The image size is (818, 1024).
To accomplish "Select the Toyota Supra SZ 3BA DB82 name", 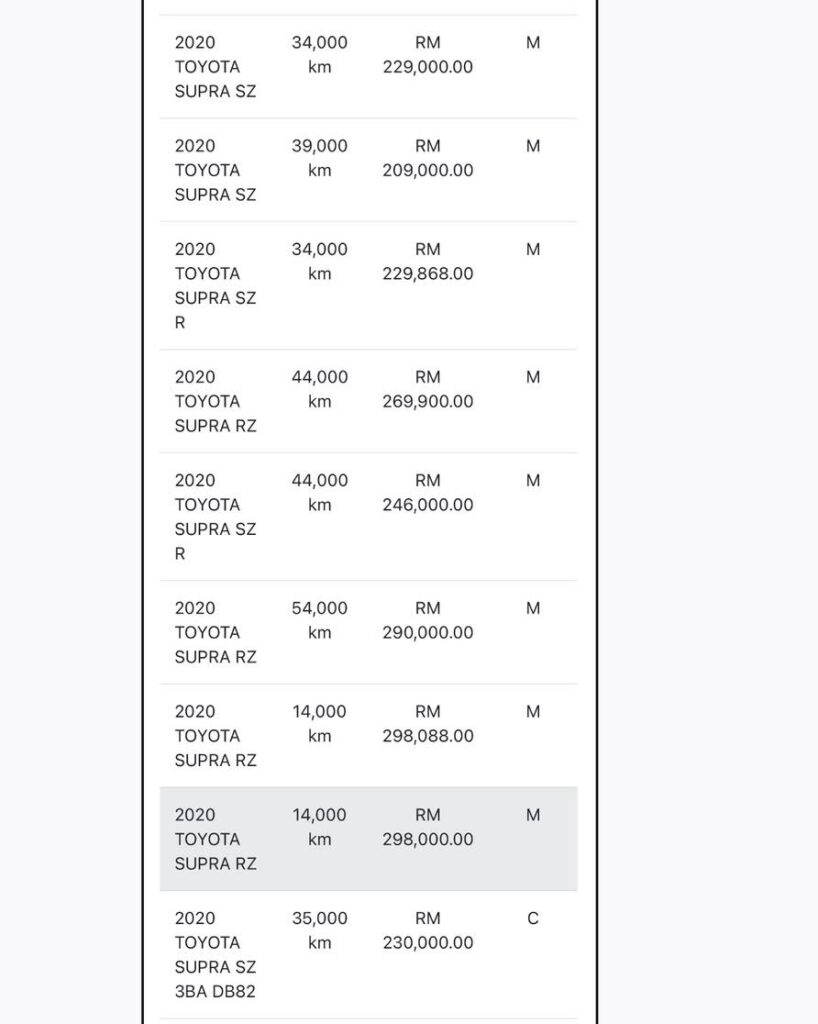I will (215, 955).
